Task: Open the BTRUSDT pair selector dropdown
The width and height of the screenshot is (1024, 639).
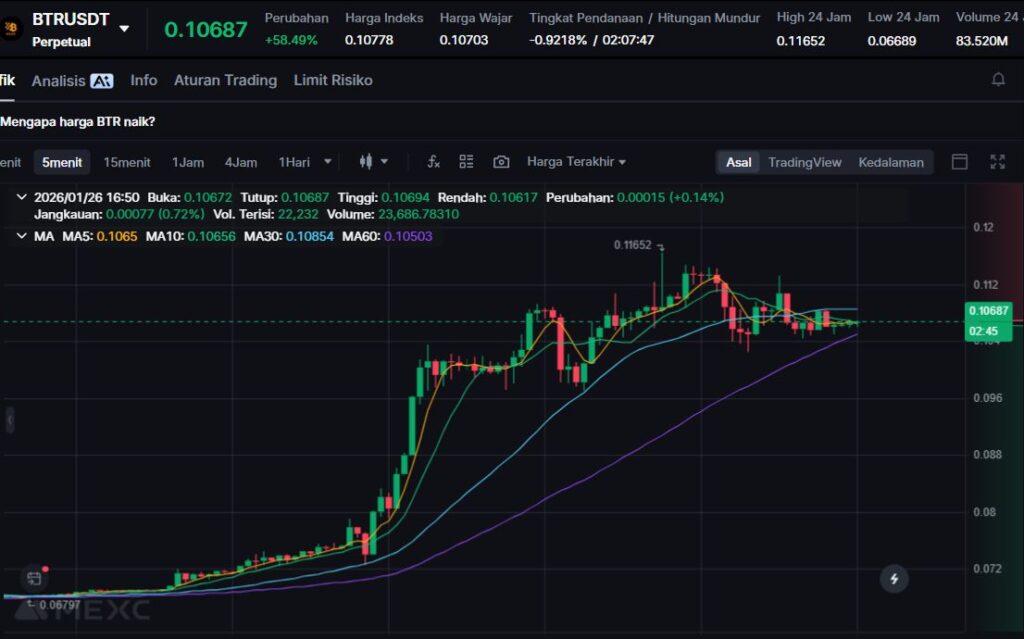Action: (124, 29)
